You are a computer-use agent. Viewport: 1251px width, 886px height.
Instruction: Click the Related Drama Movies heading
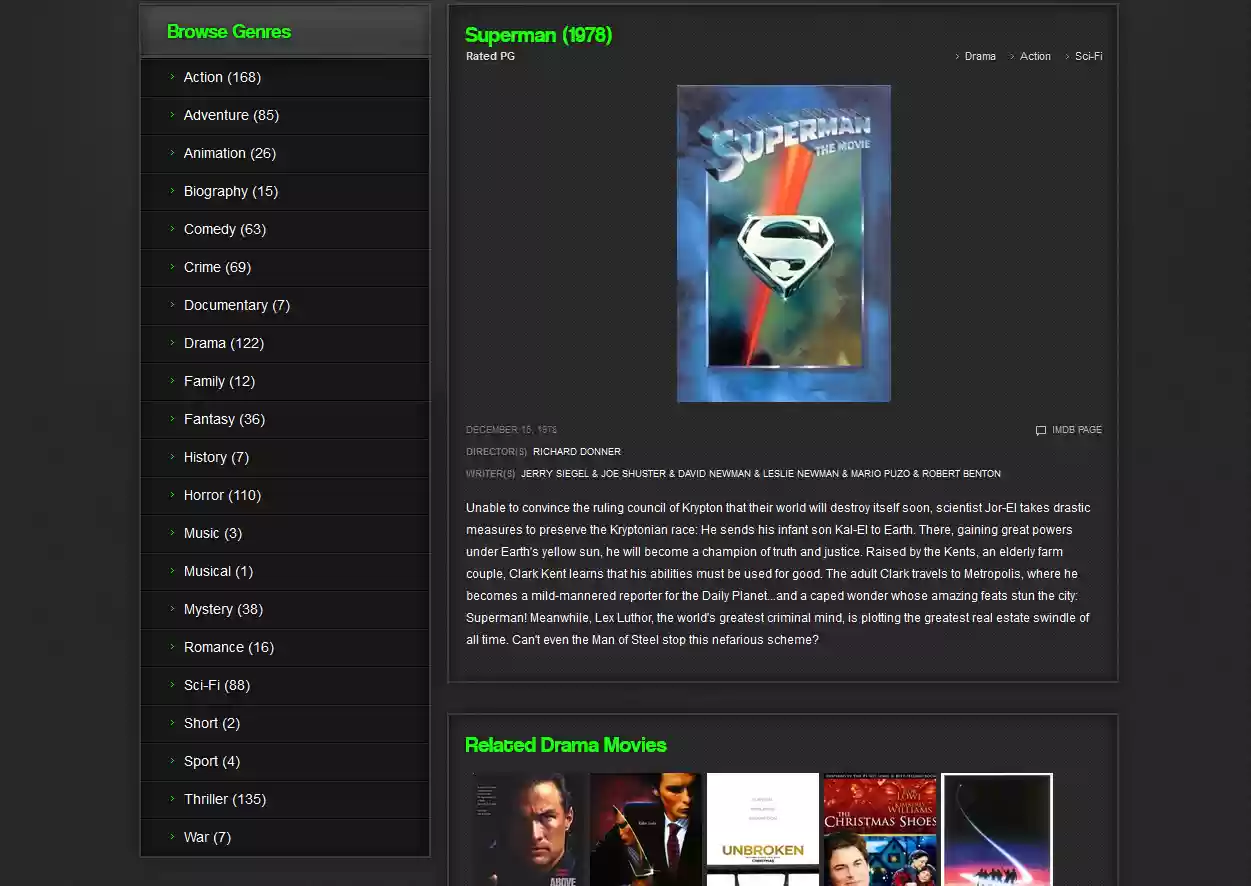click(566, 745)
